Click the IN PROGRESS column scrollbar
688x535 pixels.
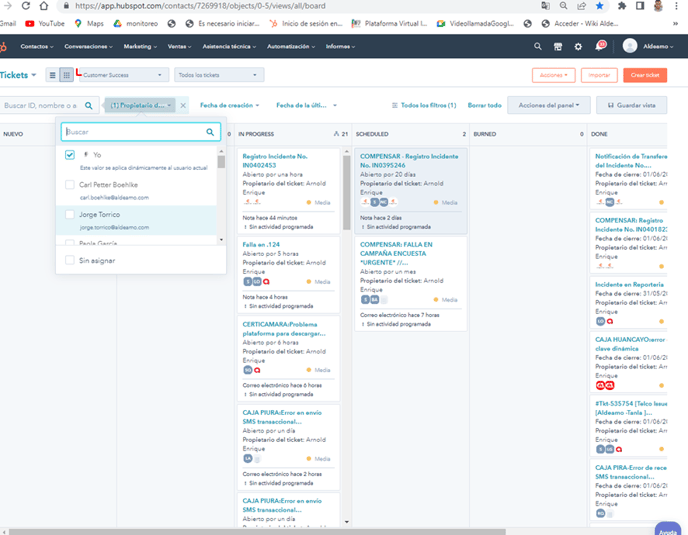coord(347,193)
